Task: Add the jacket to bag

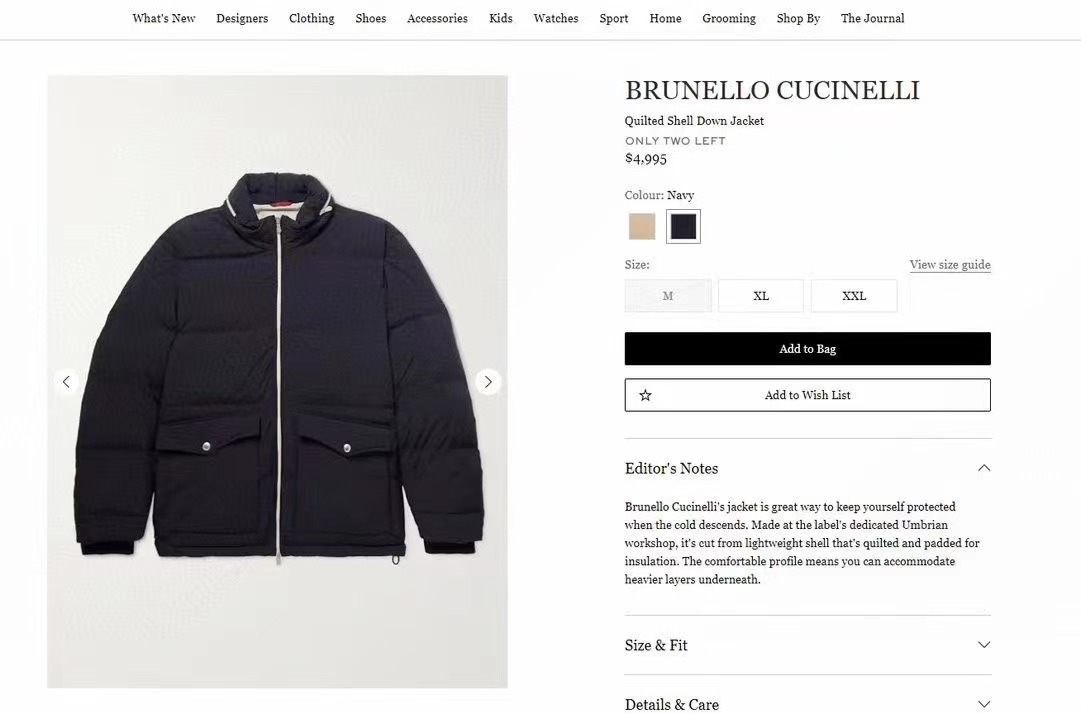Action: tap(807, 349)
